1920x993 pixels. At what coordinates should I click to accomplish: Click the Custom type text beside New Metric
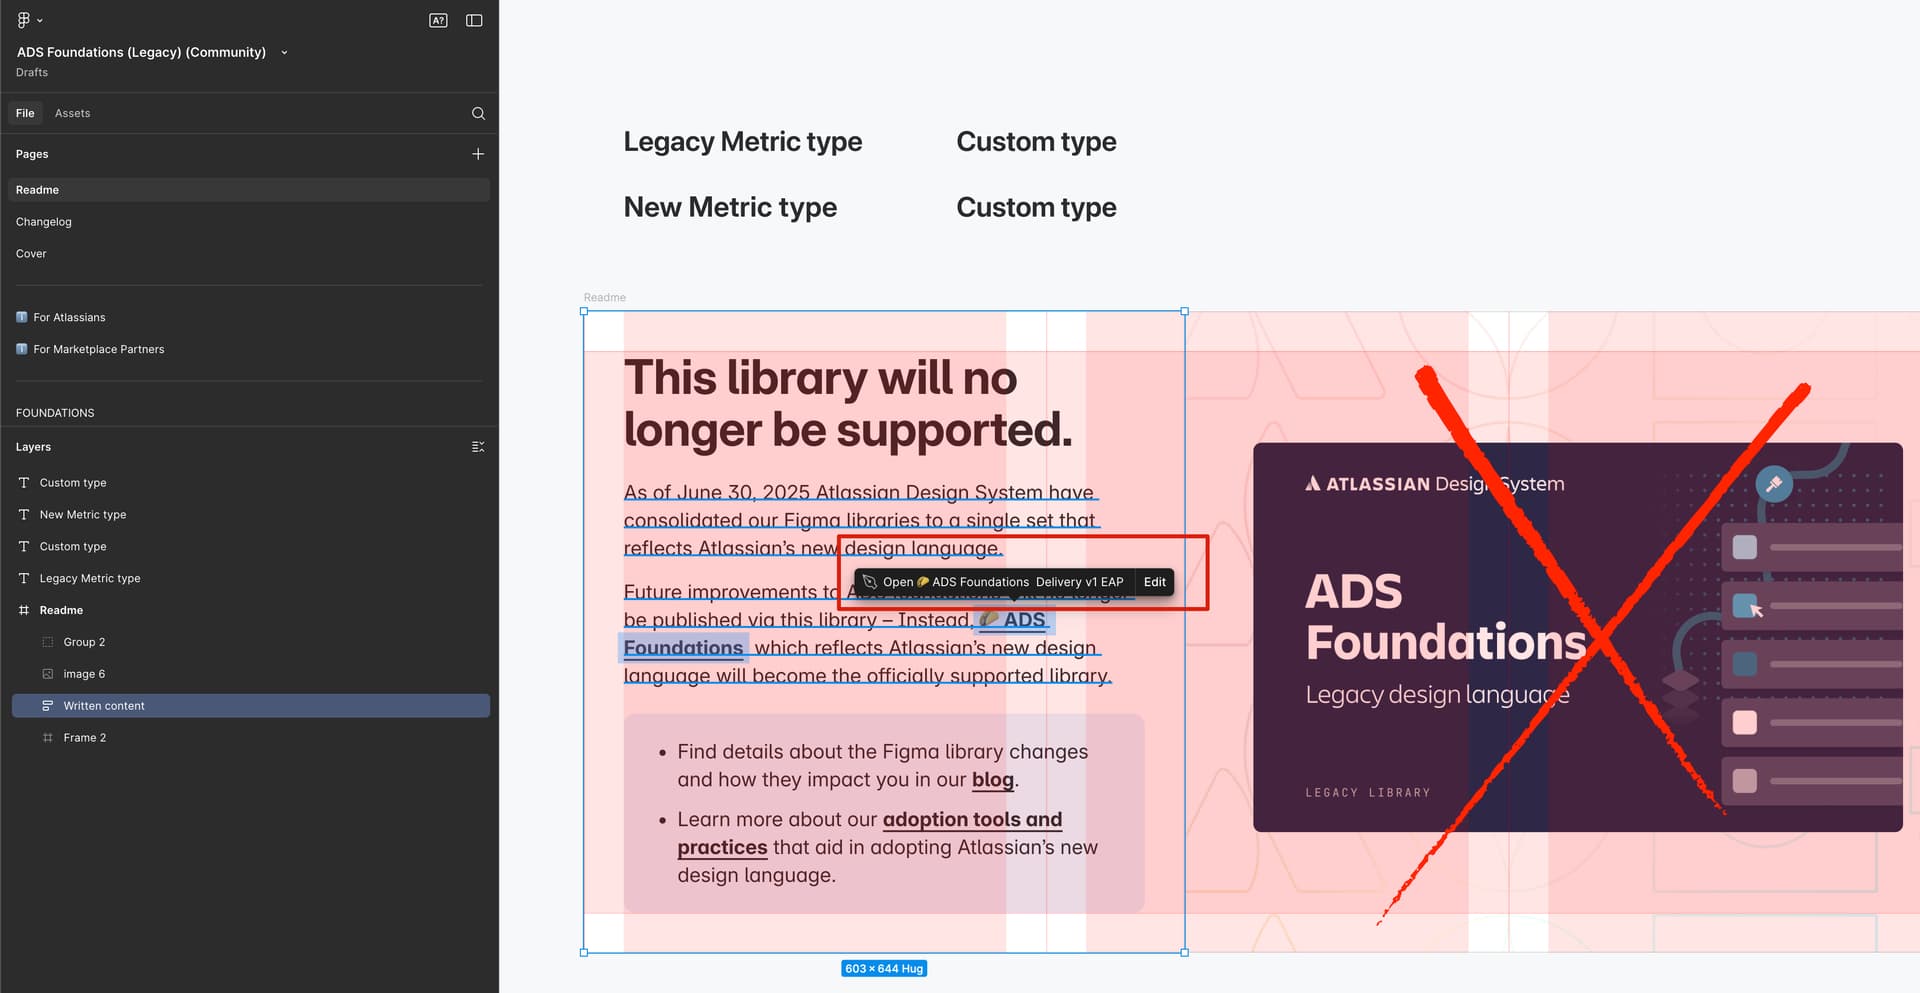(x=1036, y=207)
